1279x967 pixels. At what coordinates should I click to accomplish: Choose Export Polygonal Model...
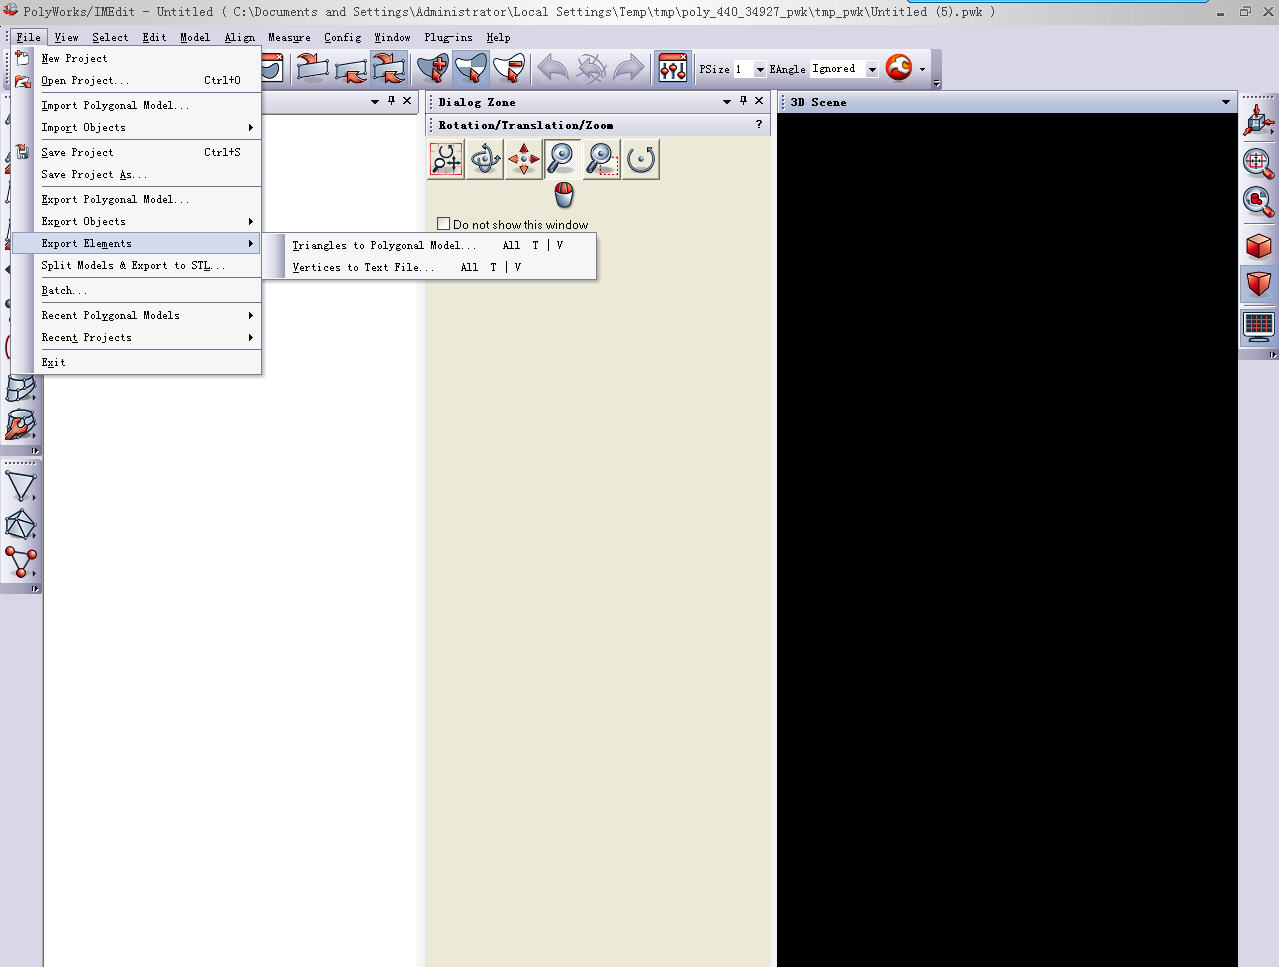[136, 200]
